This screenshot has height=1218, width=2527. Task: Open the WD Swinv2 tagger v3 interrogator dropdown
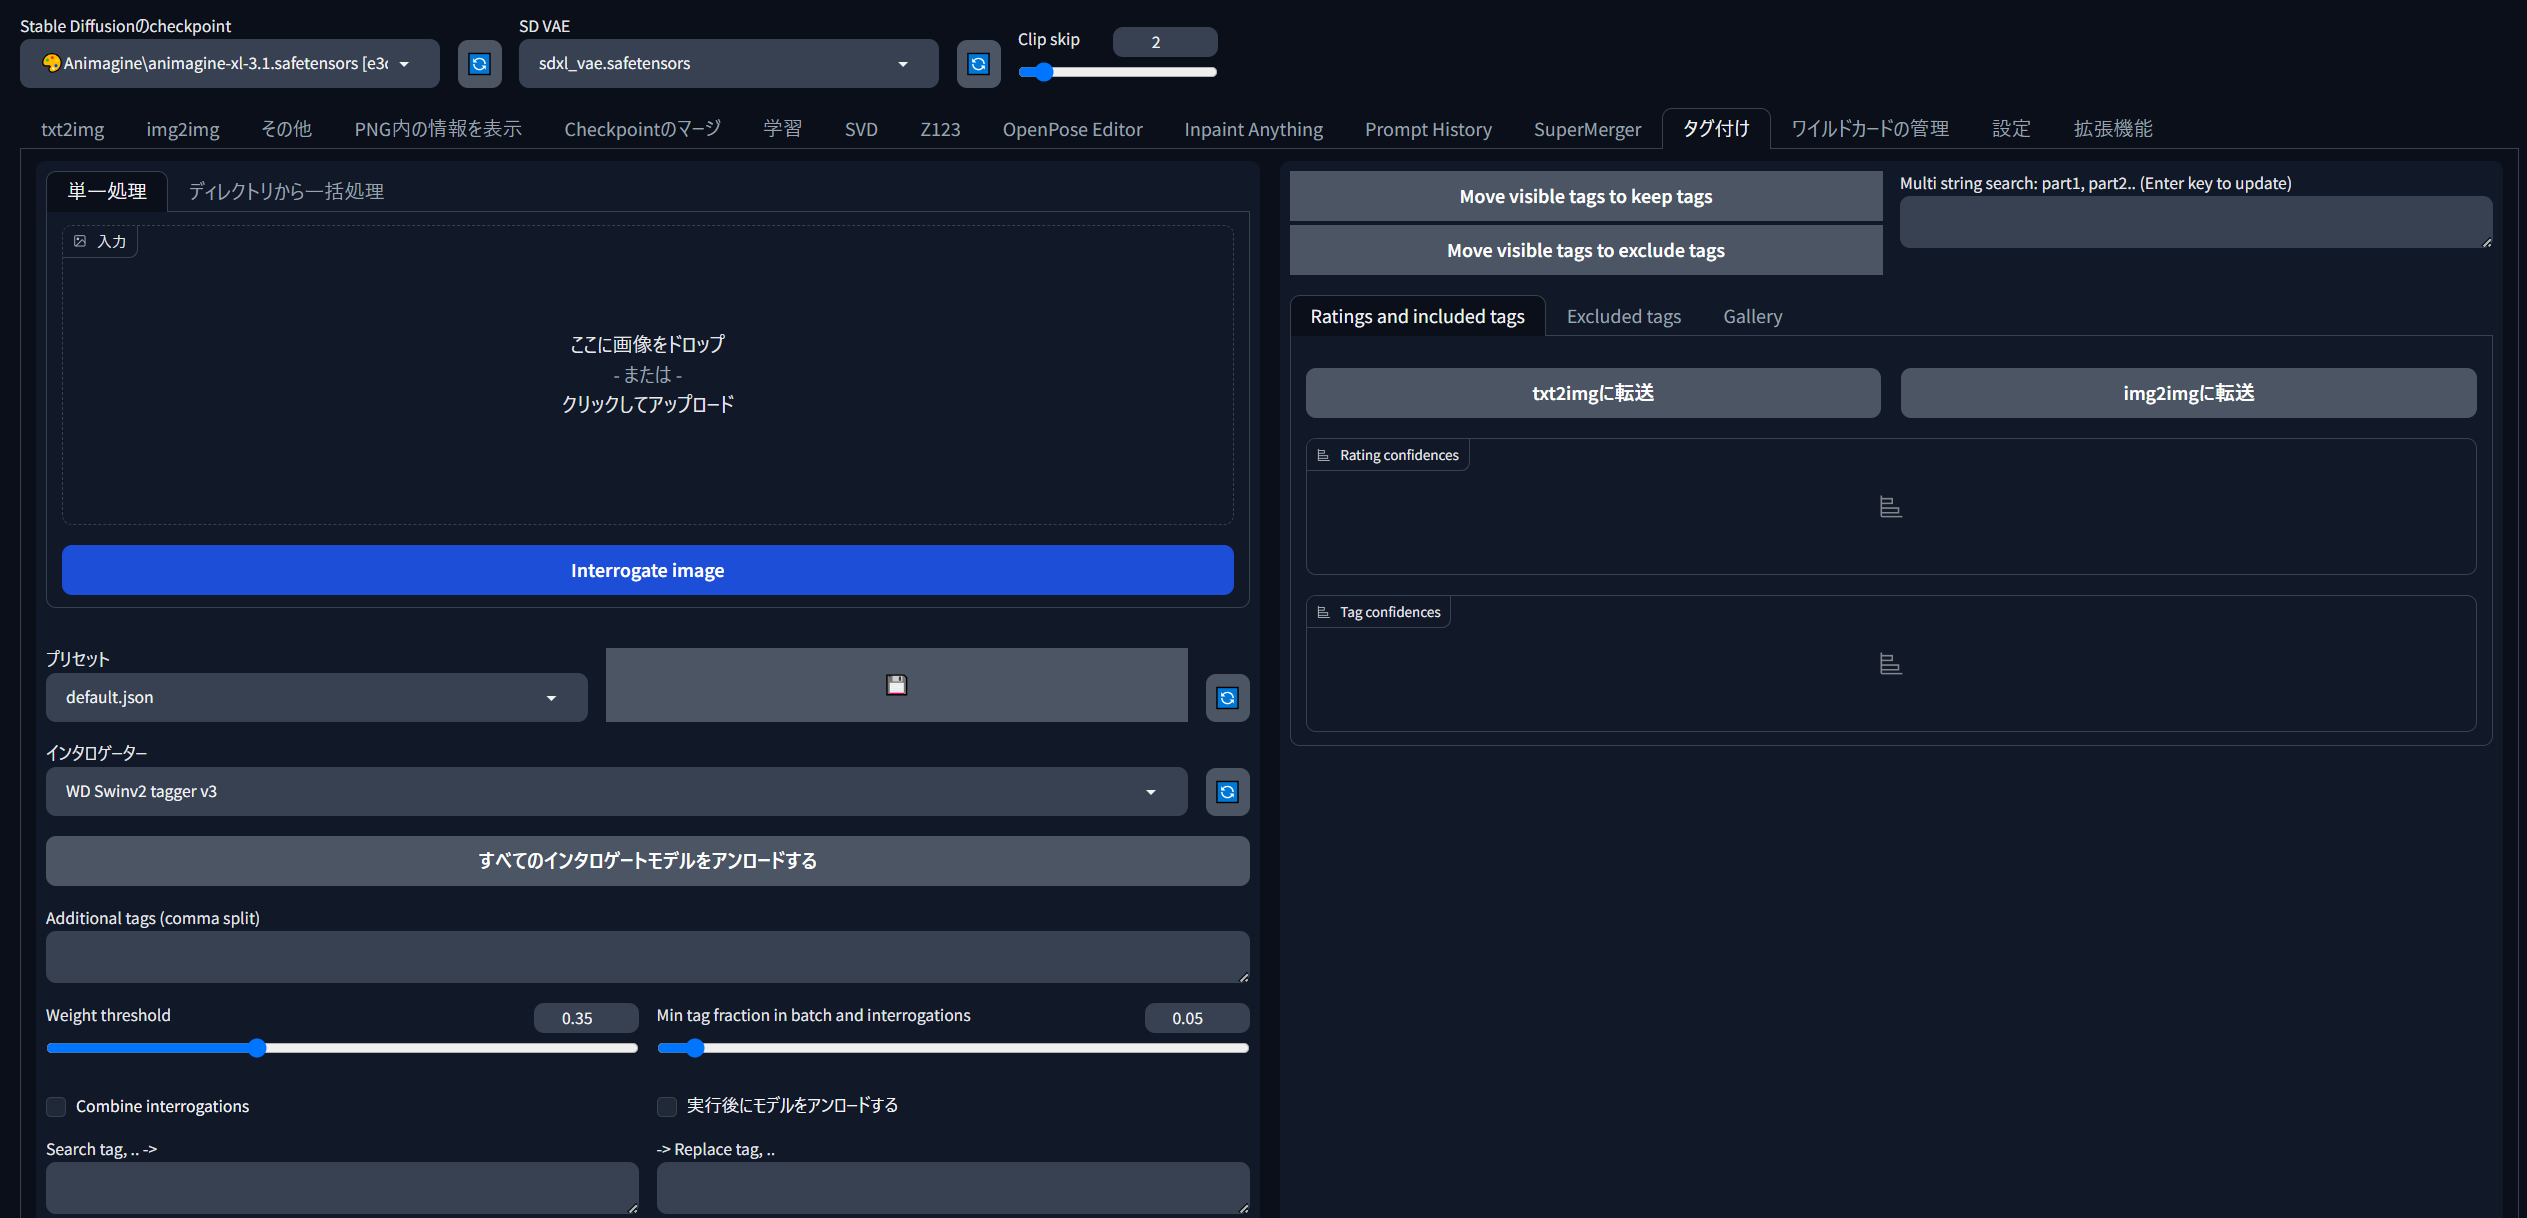click(x=616, y=792)
